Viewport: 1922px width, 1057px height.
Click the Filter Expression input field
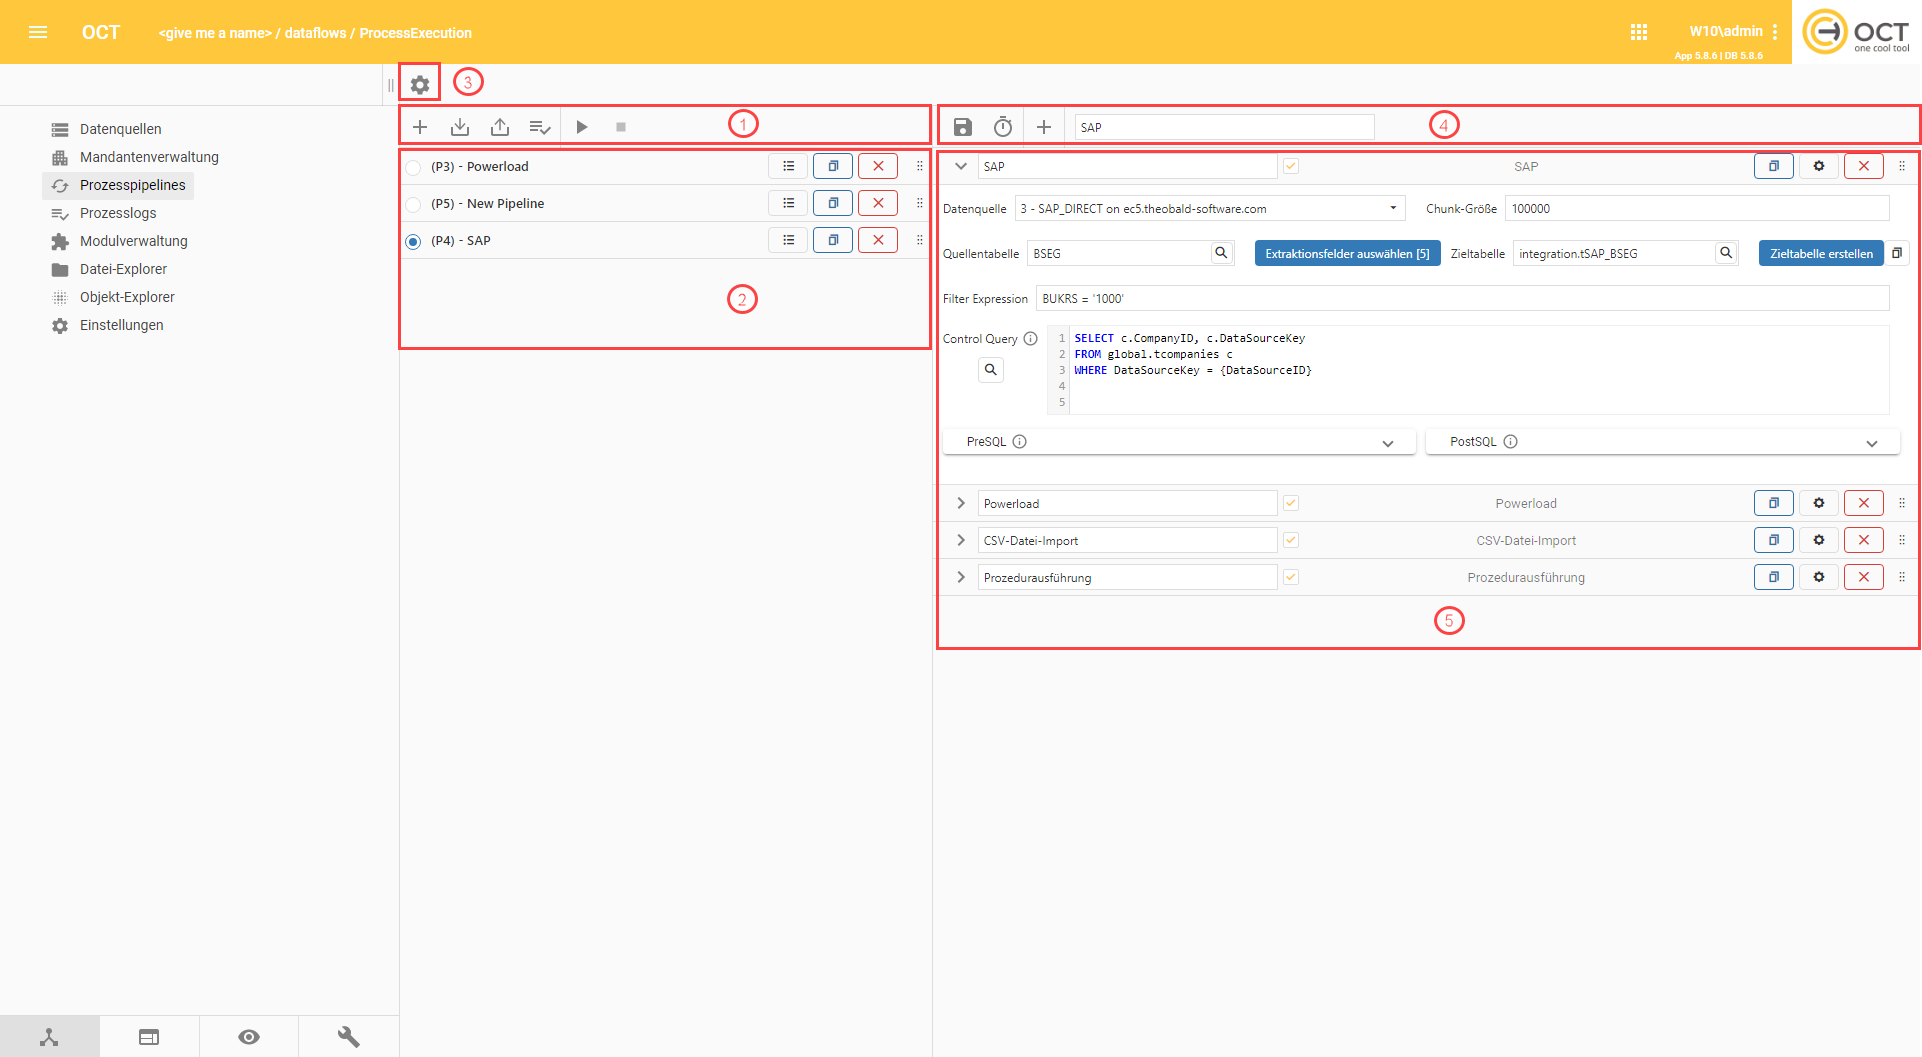(1461, 299)
